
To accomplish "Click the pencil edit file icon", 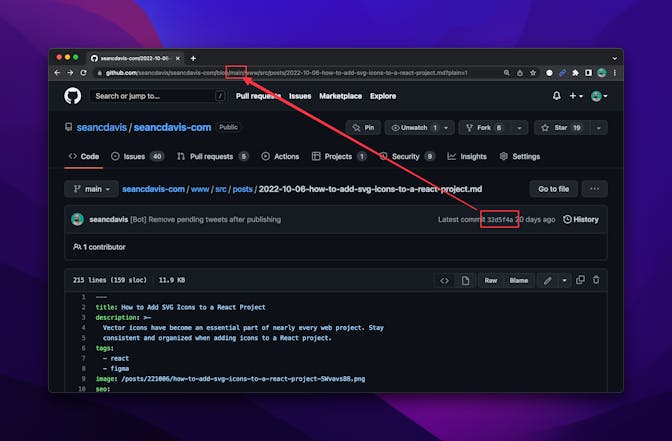I will [547, 280].
